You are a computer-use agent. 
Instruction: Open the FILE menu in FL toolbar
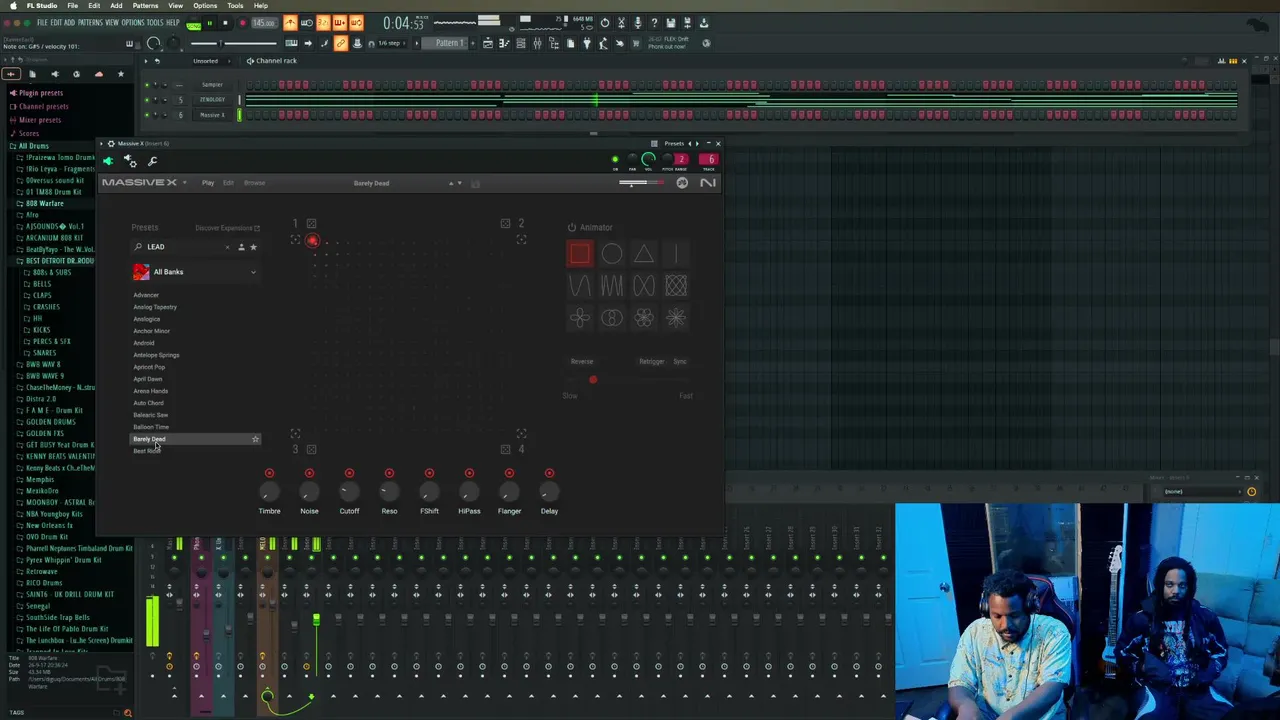click(42, 22)
